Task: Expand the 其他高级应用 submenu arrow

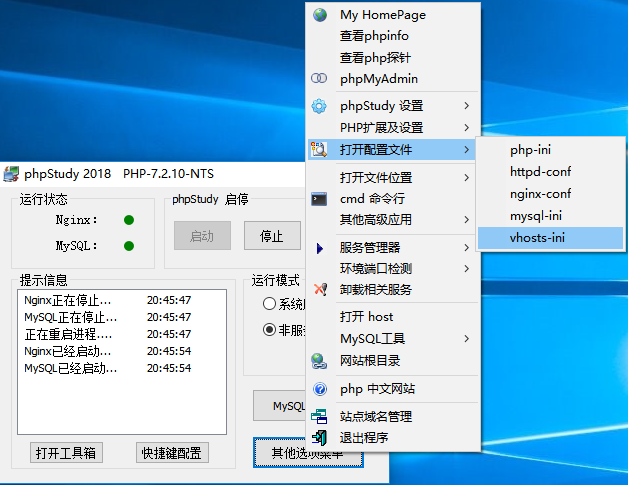Action: pos(467,219)
